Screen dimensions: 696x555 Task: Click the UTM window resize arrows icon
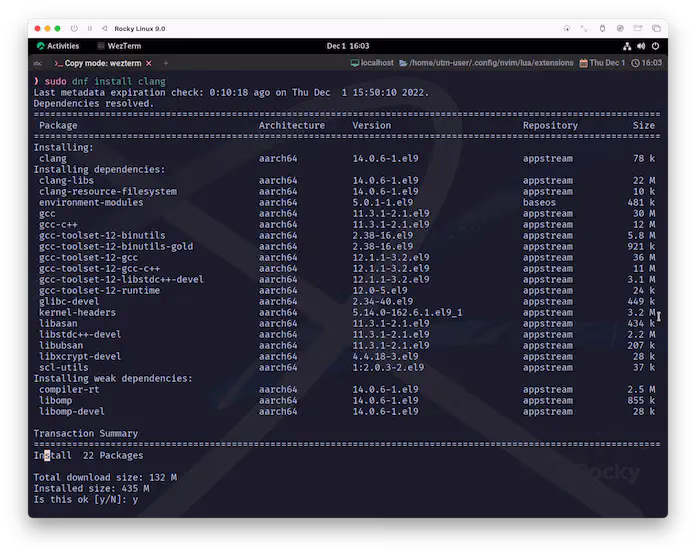point(584,28)
